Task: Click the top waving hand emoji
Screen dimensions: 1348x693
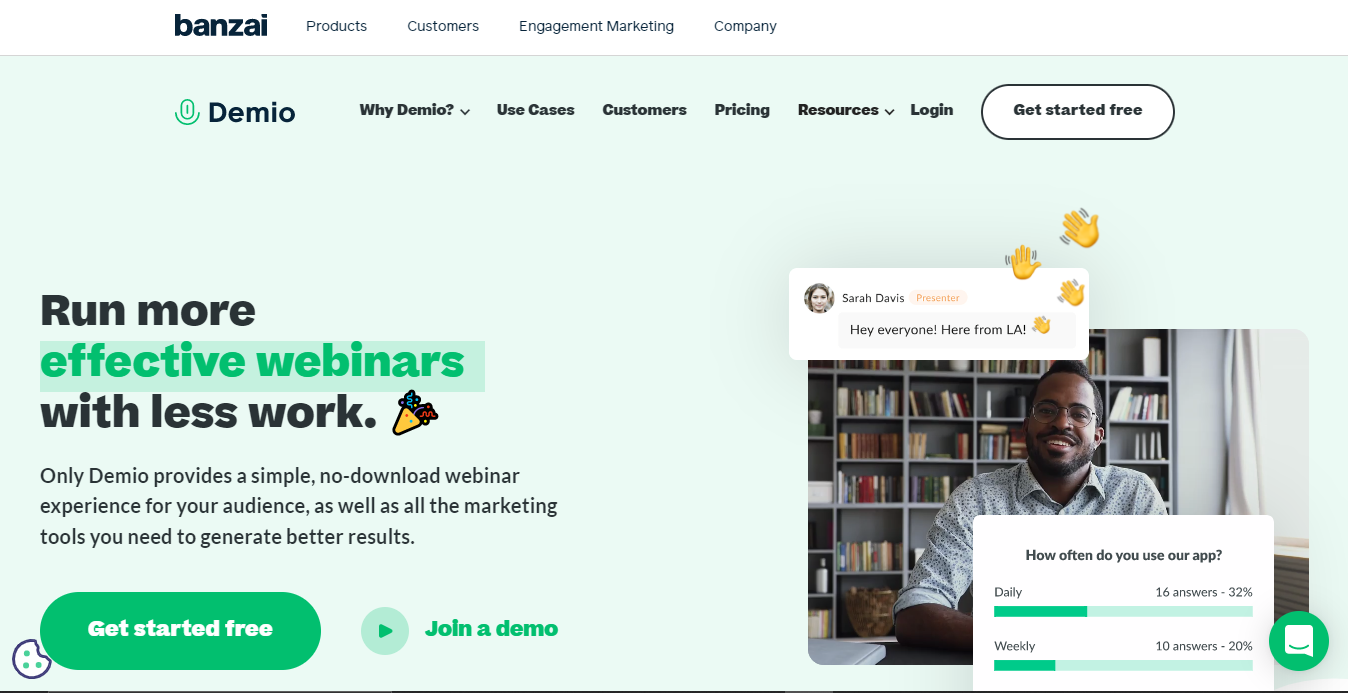Action: point(1080,228)
